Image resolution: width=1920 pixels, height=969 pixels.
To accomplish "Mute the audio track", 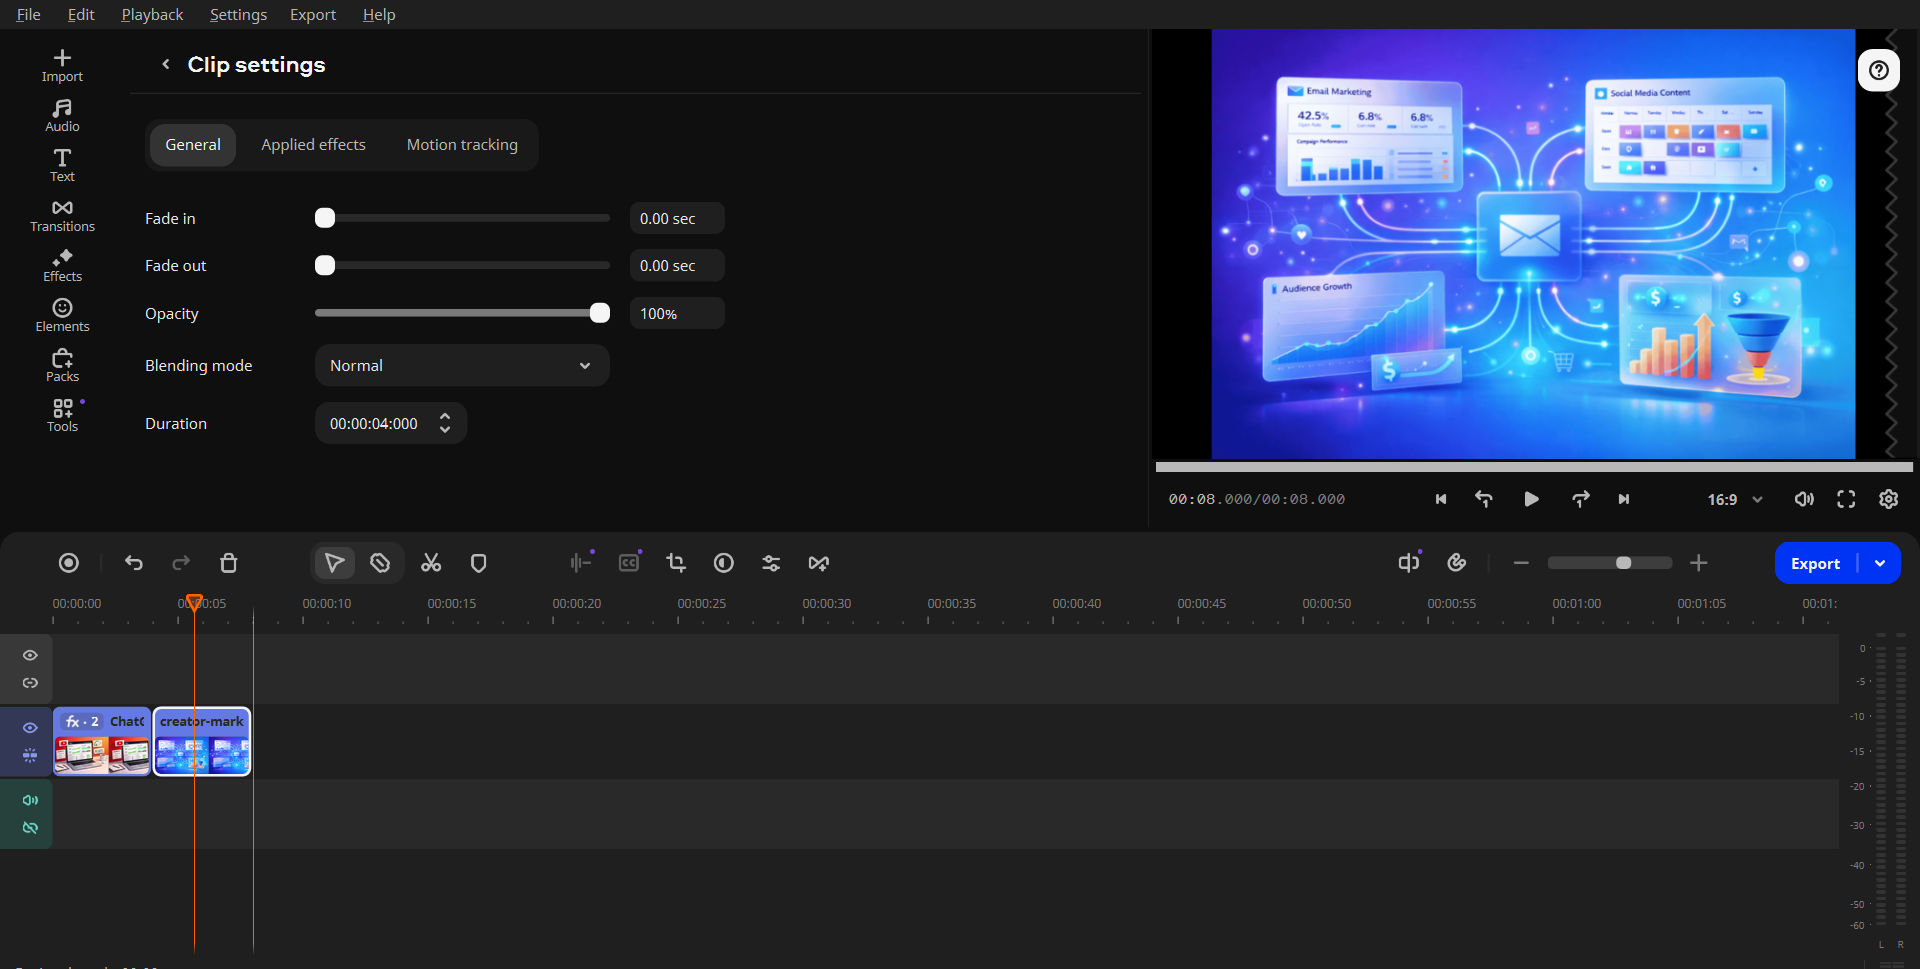I will (x=30, y=800).
